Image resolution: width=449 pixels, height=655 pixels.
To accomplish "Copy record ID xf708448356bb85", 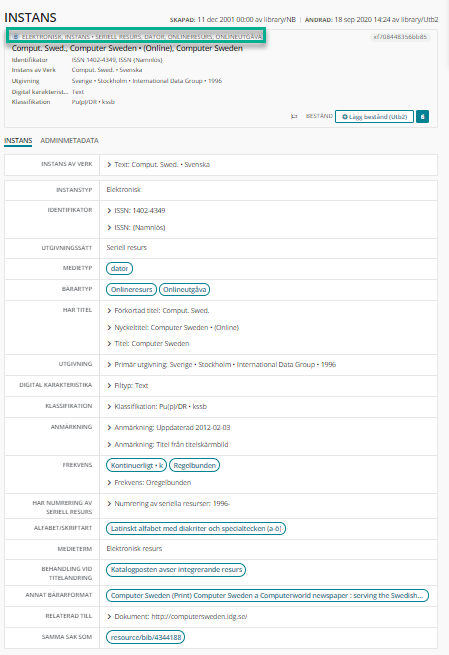I will pyautogui.click(x=400, y=37).
